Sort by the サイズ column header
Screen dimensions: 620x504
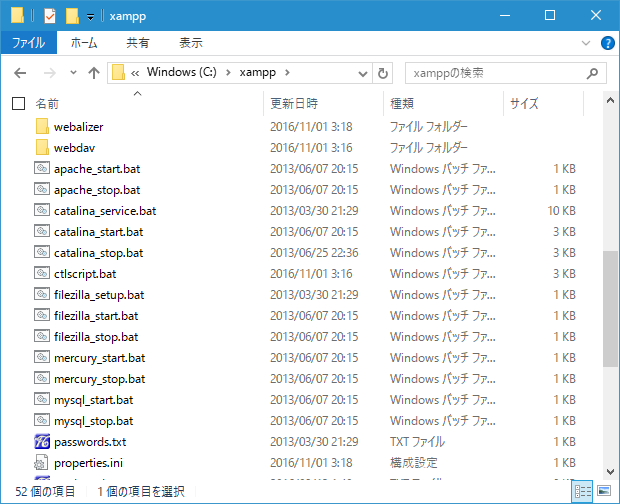click(524, 104)
